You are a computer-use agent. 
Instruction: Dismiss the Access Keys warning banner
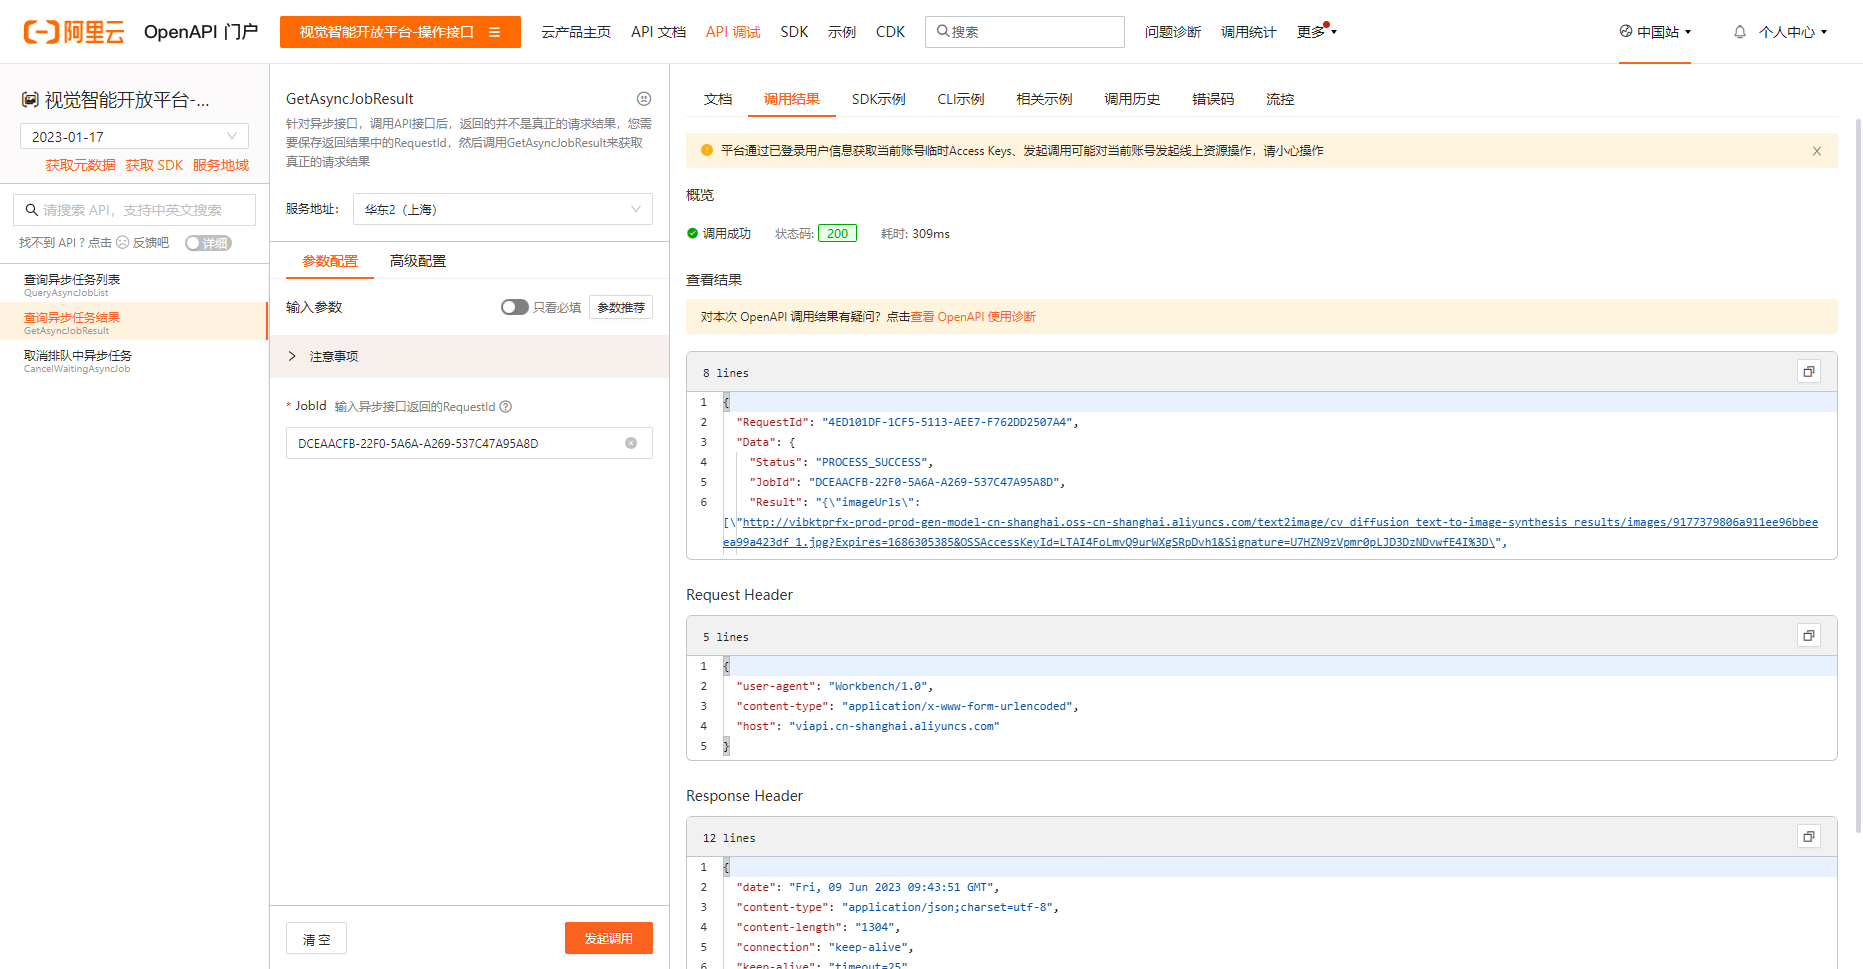[x=1817, y=151]
